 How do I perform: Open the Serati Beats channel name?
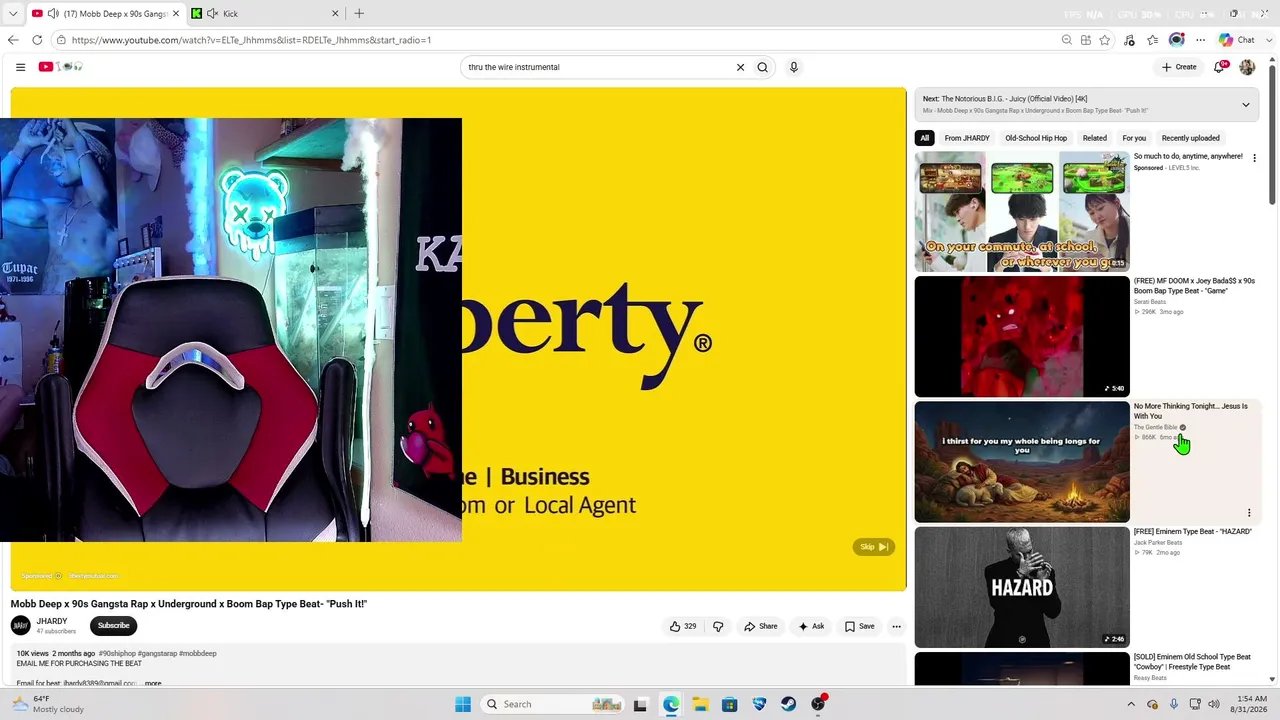1150,302
